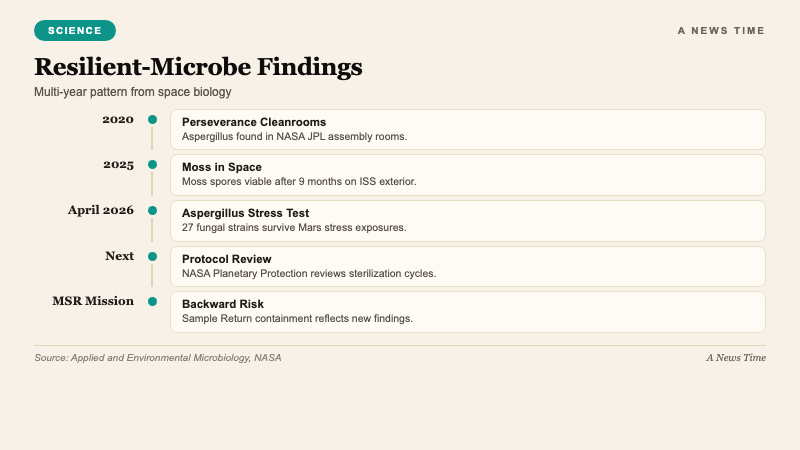The image size is (800, 450).
Task: Open the Protocol Review card
Action: [467, 266]
